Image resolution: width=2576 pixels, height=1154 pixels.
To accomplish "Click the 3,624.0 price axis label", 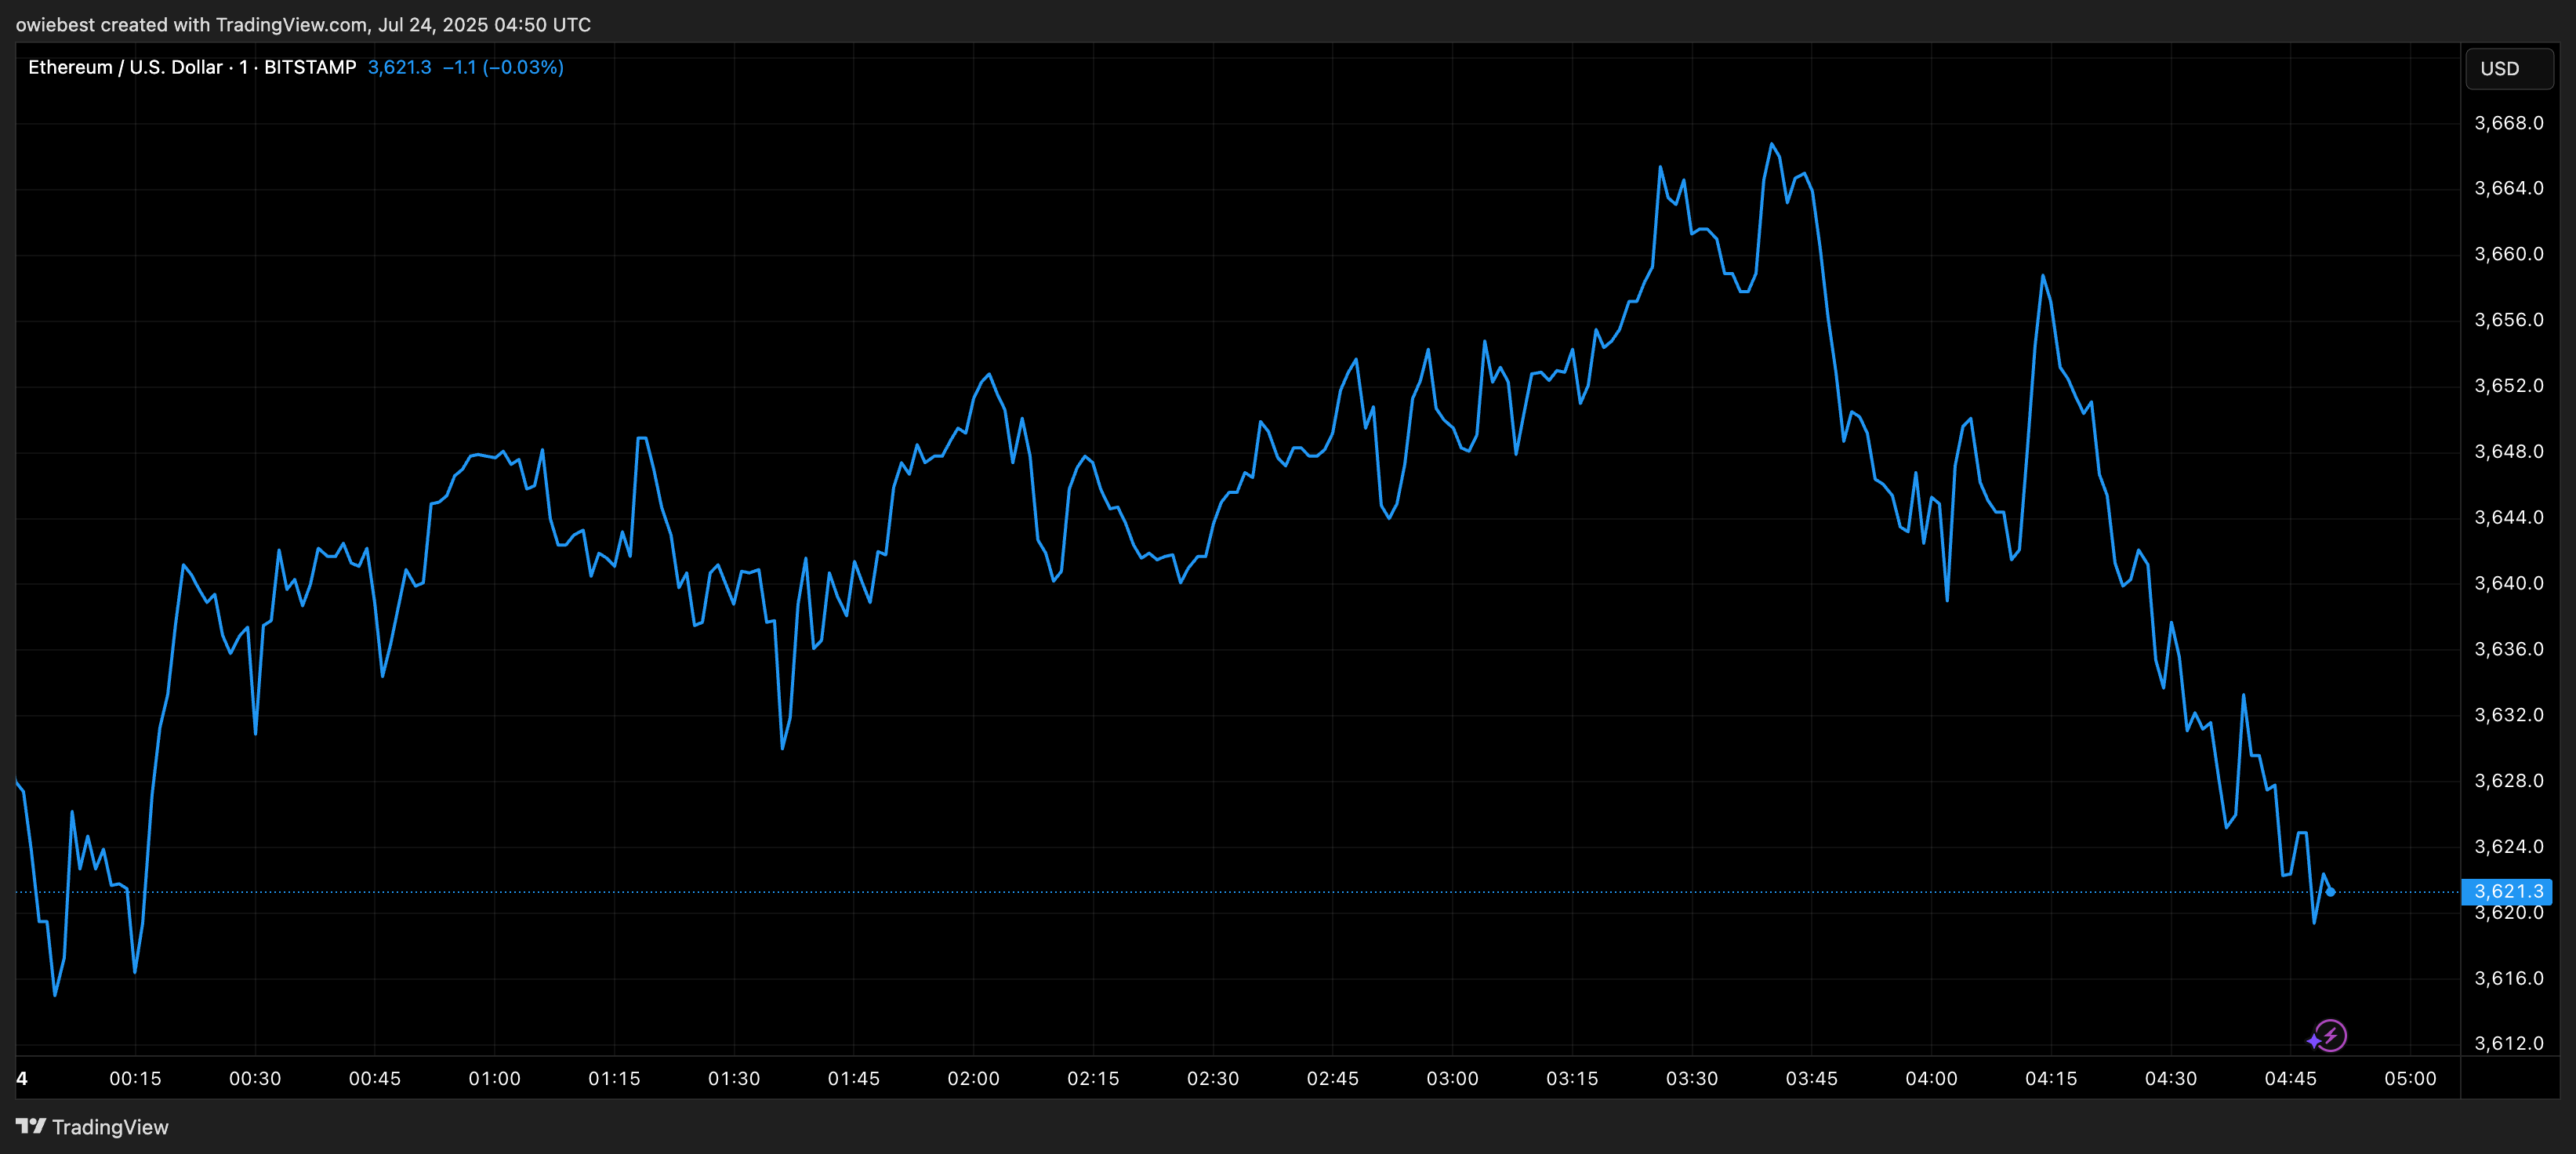I will tap(2508, 847).
